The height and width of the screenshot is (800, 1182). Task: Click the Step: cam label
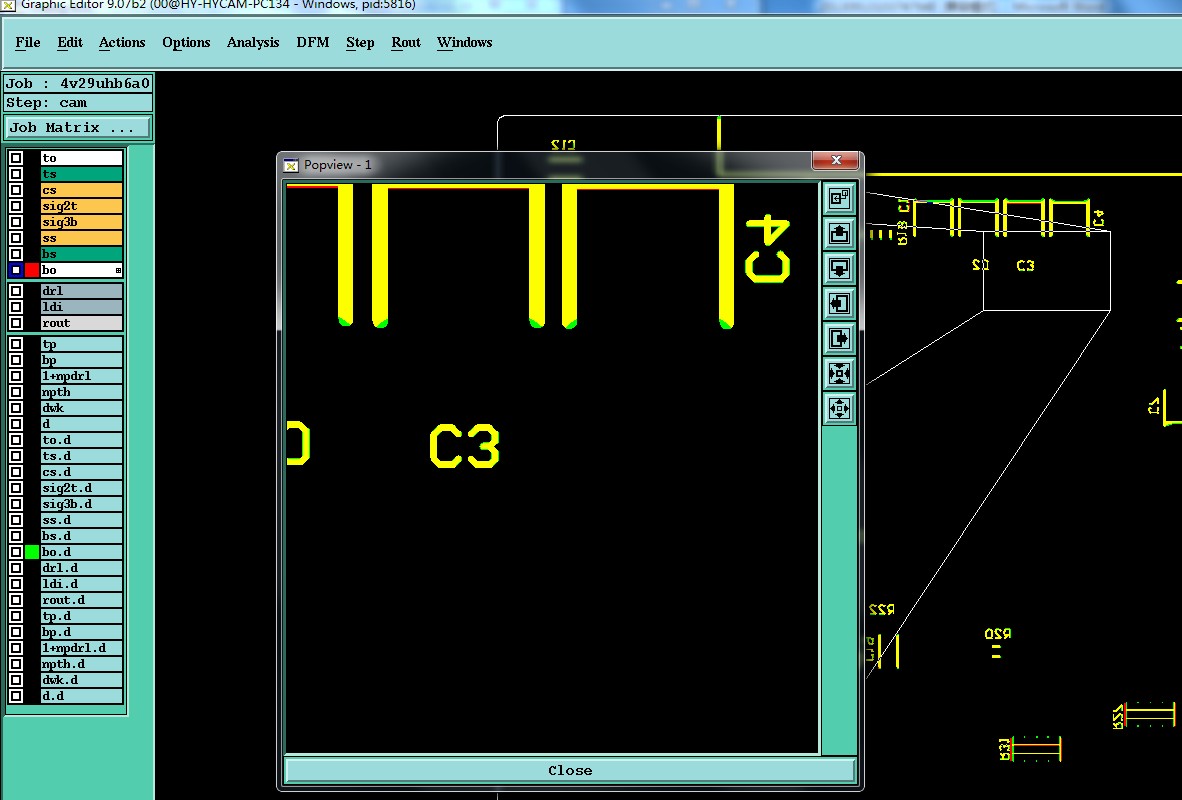[78, 103]
